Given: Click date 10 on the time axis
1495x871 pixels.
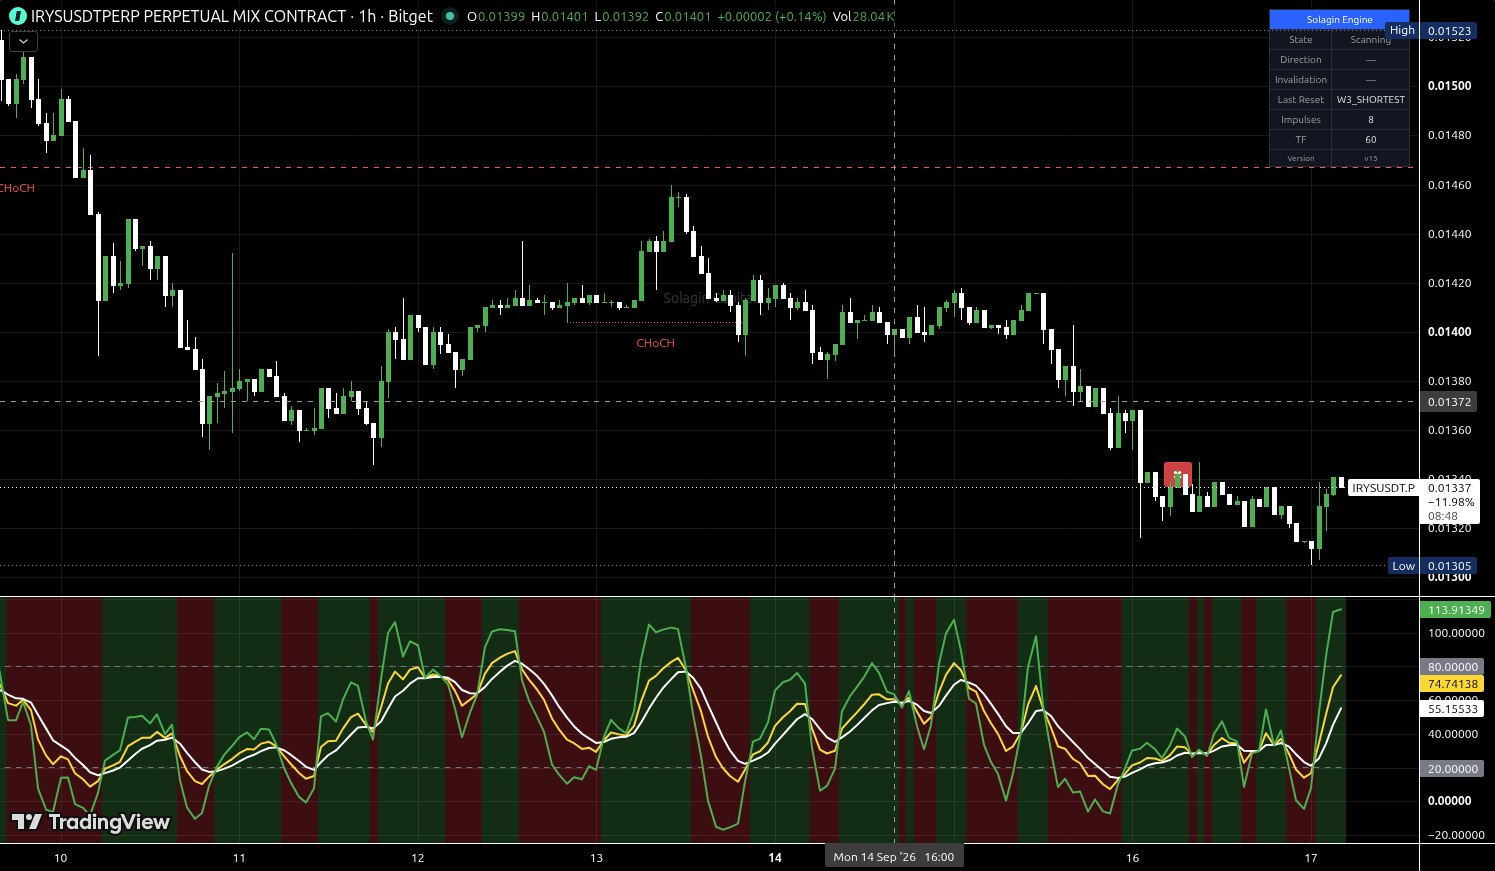Looking at the screenshot, I should click(61, 858).
